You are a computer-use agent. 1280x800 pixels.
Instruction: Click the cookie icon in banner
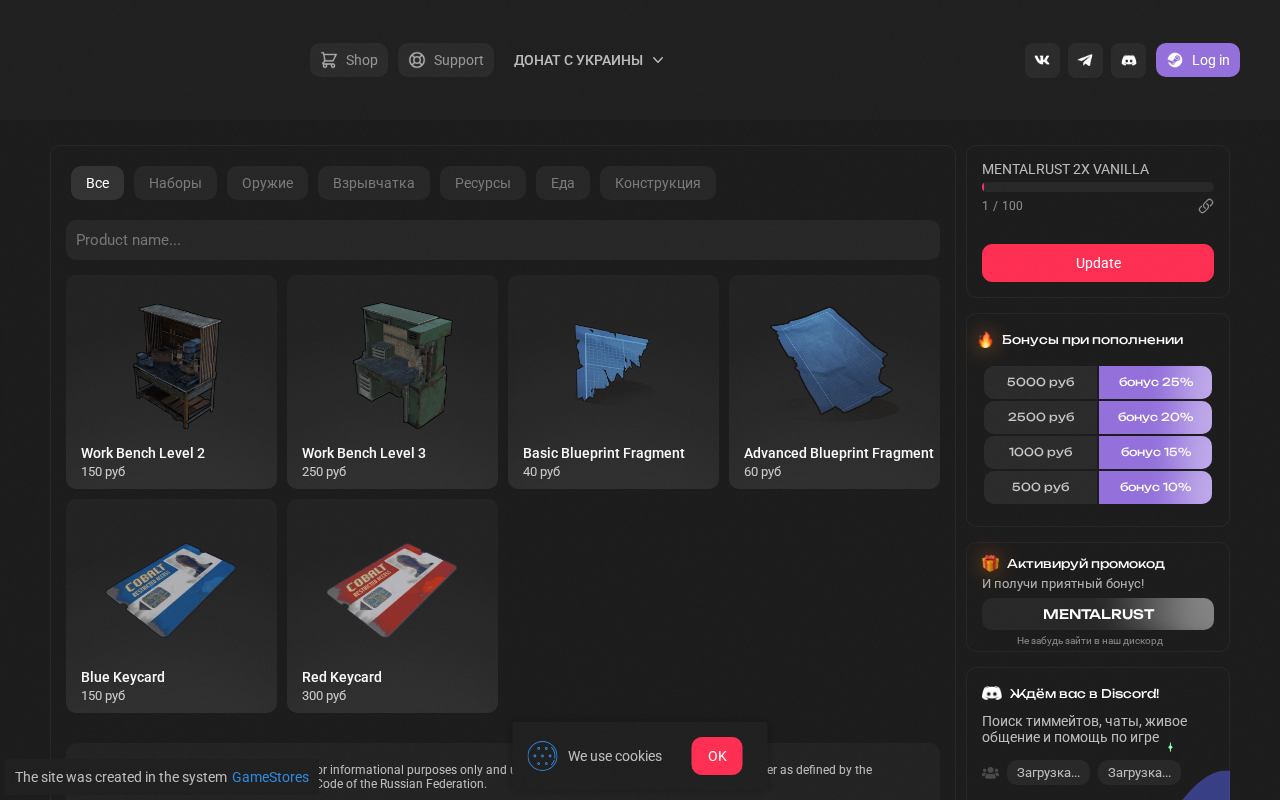click(x=542, y=756)
